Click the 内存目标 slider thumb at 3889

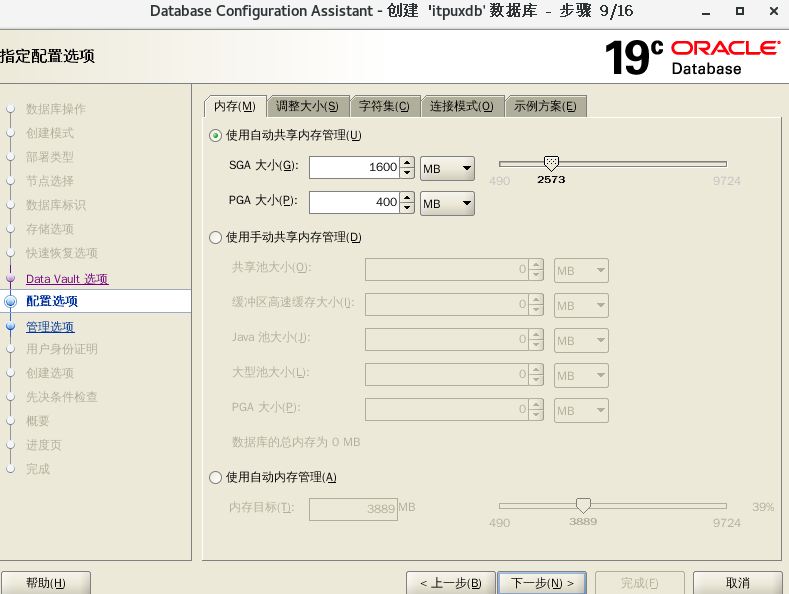tap(583, 505)
